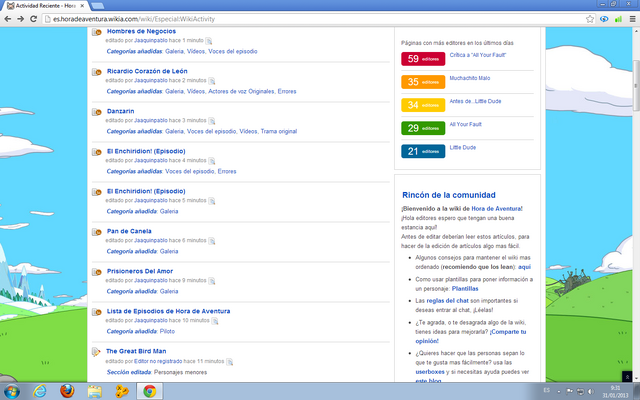Open 'reglas del chat' link
The height and width of the screenshot is (400, 640).
coord(447,301)
